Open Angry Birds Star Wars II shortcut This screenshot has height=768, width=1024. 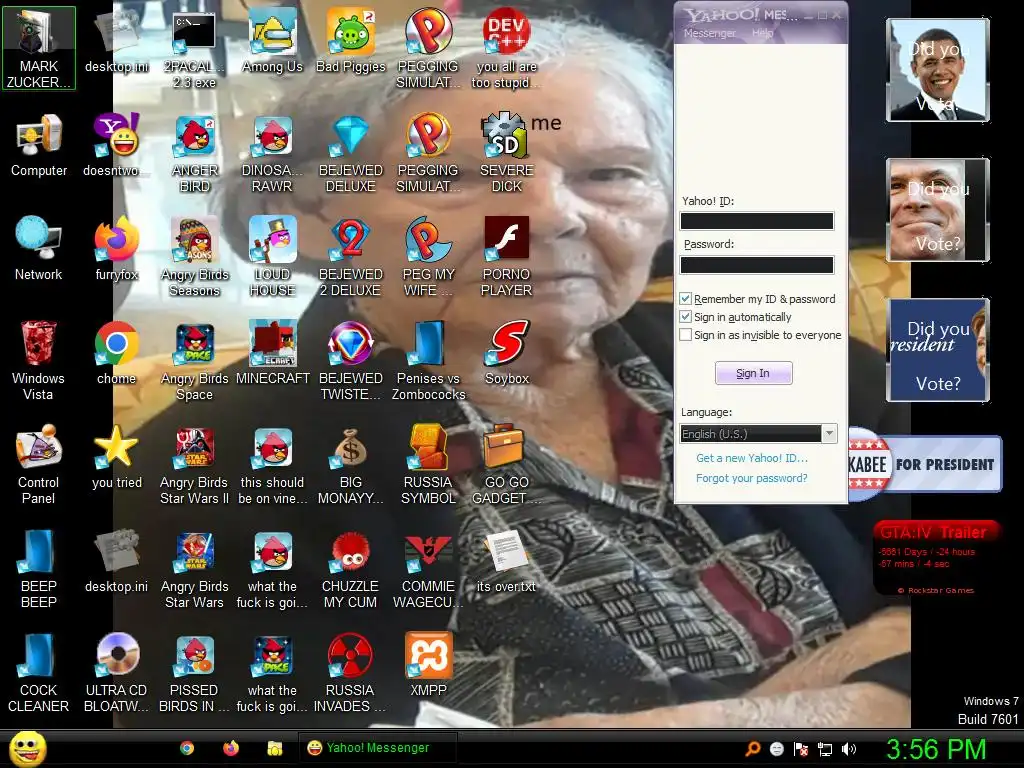194,465
